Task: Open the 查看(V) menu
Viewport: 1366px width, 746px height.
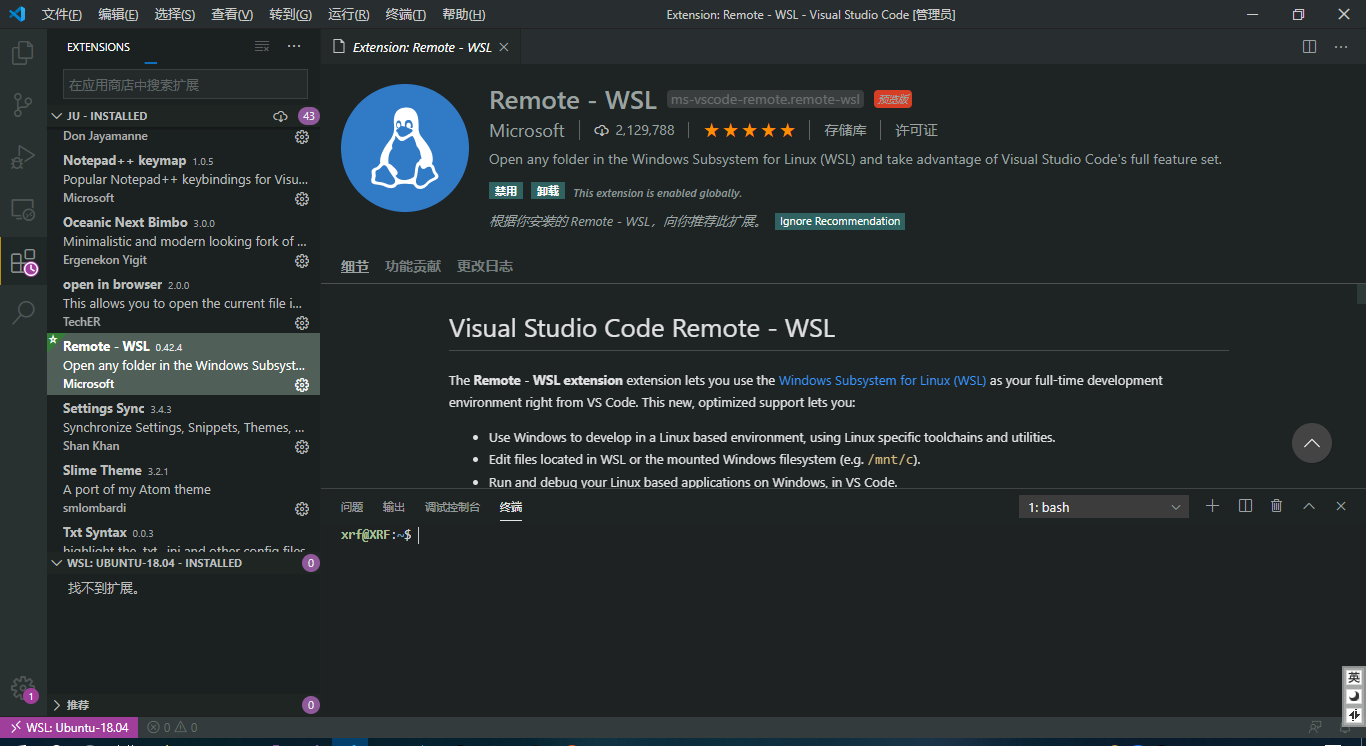Action: (x=232, y=14)
